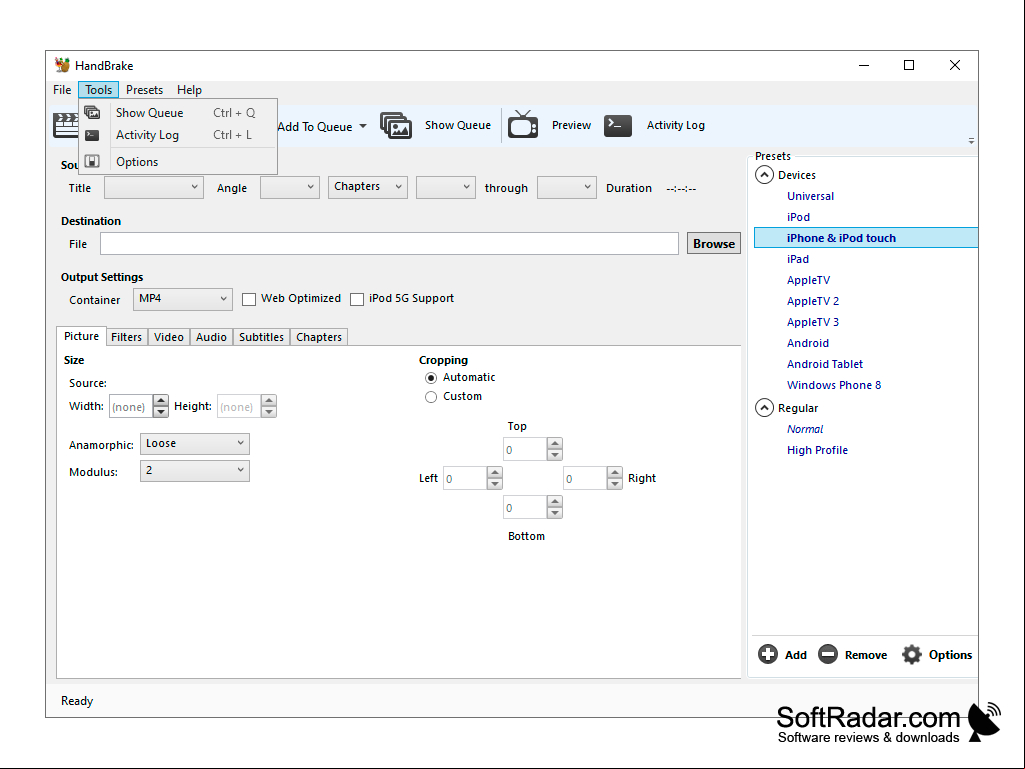
Task: Increase the Width stepper value
Action: (x=161, y=400)
